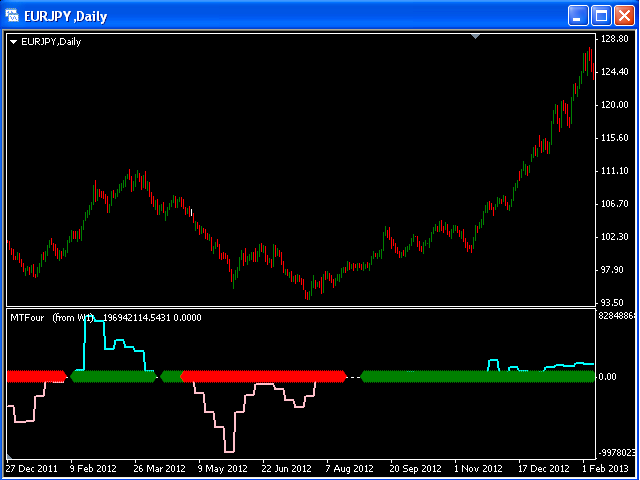Select the MTFour indicator label
Viewport: 640px width, 480px height.
point(28,317)
